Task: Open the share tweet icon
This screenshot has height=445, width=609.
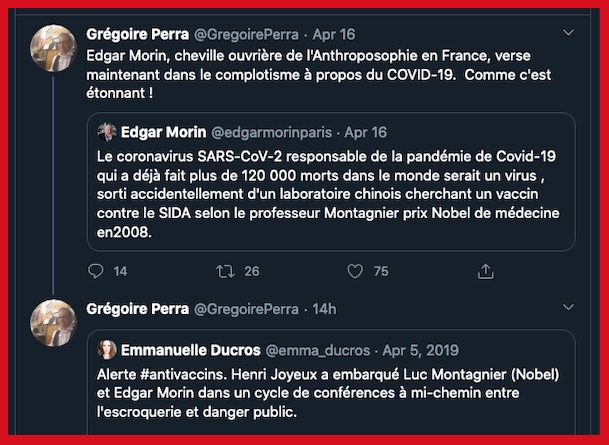Action: pyautogui.click(x=486, y=271)
